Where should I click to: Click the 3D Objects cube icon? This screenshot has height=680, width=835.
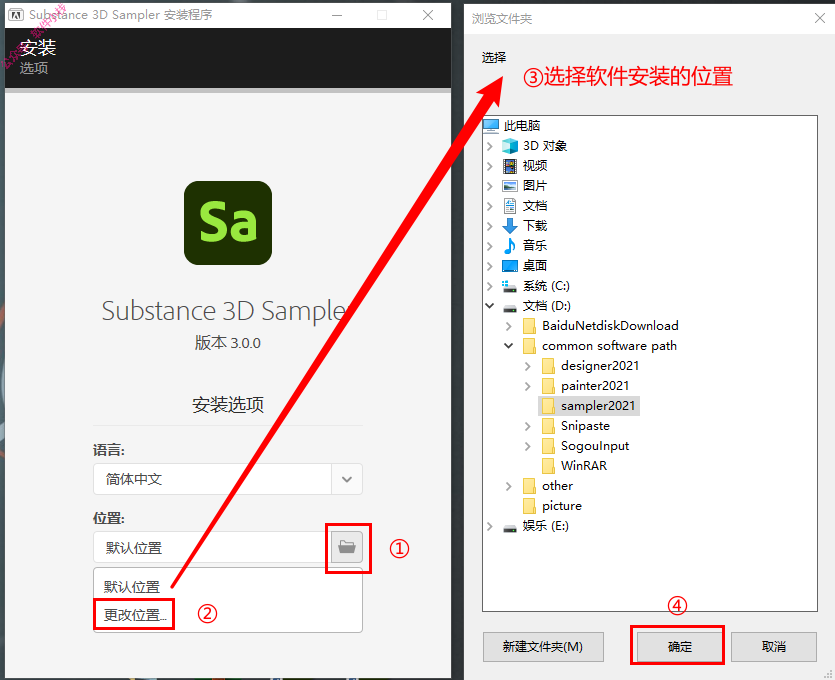point(510,146)
